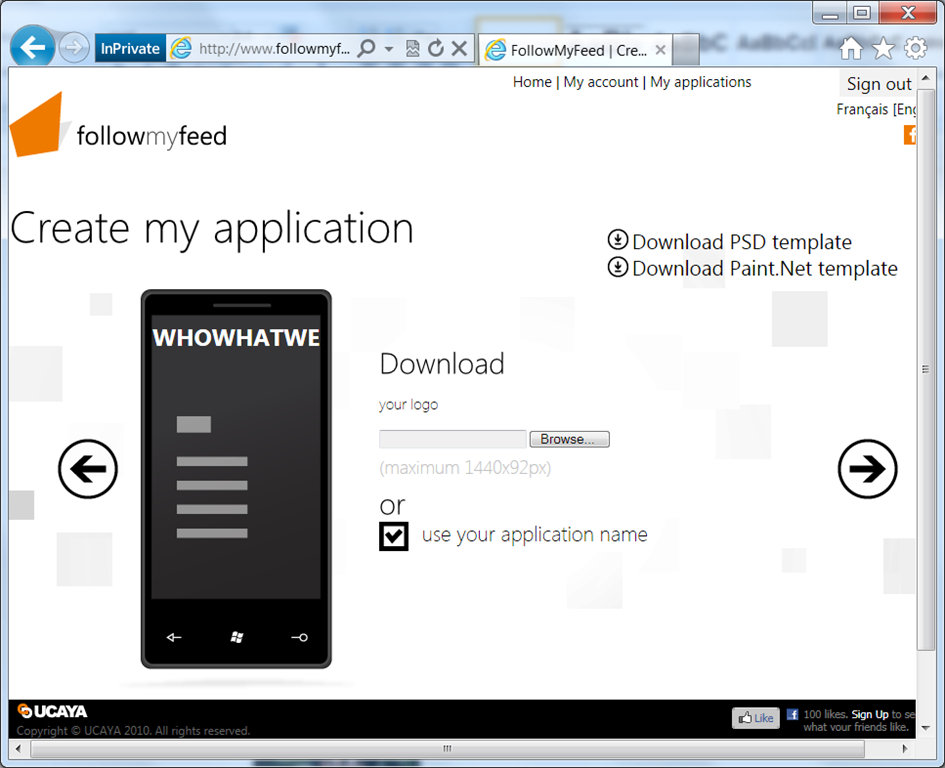The width and height of the screenshot is (945, 768).
Task: Go to next step with right arrow
Action: (867, 469)
